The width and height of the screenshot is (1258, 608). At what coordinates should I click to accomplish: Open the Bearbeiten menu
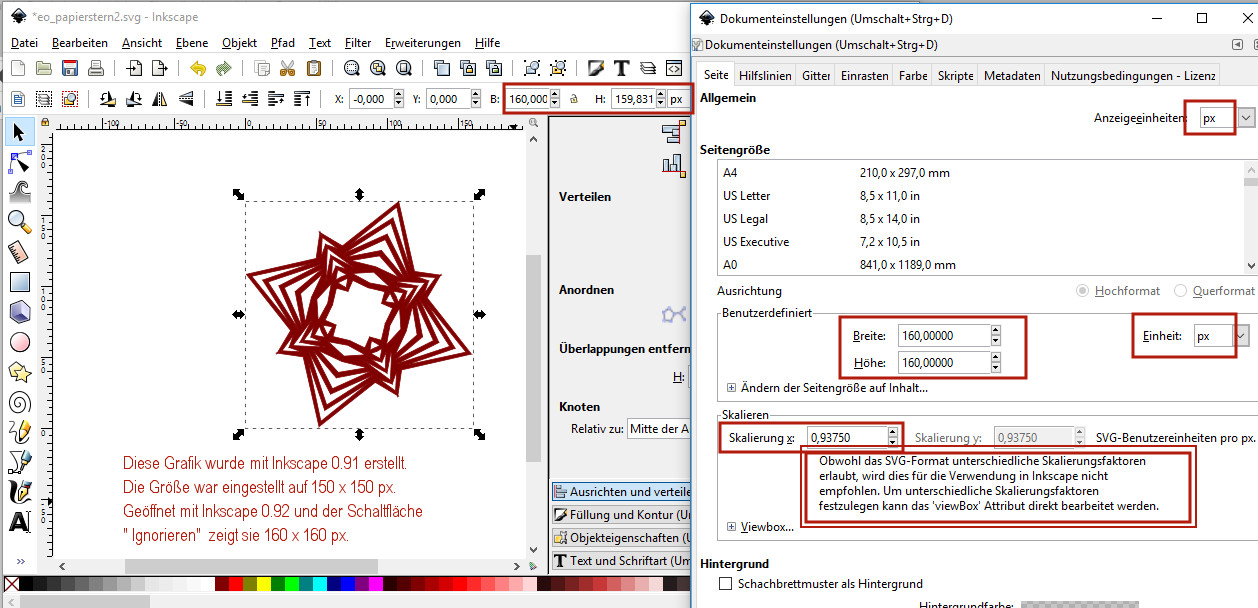(80, 43)
